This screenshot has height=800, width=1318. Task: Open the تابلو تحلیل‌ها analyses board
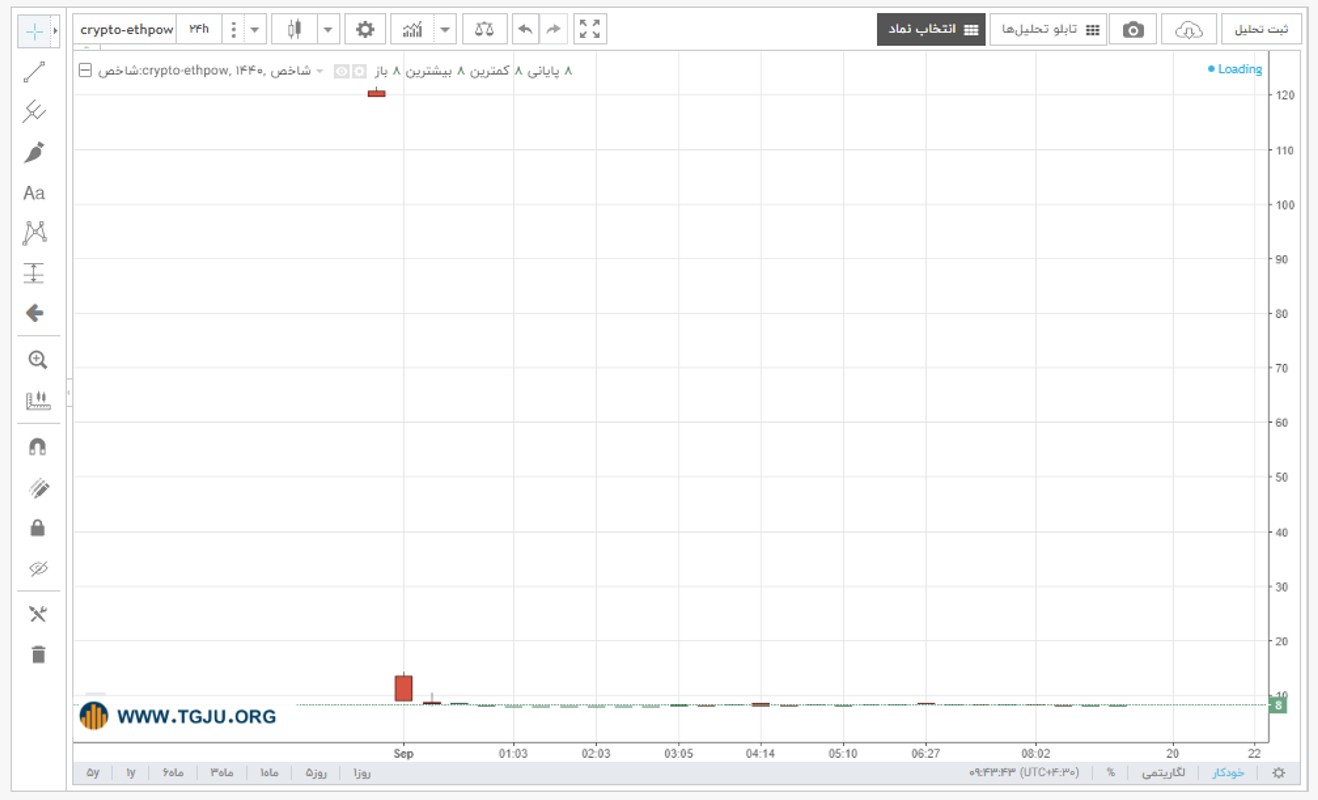click(1050, 30)
